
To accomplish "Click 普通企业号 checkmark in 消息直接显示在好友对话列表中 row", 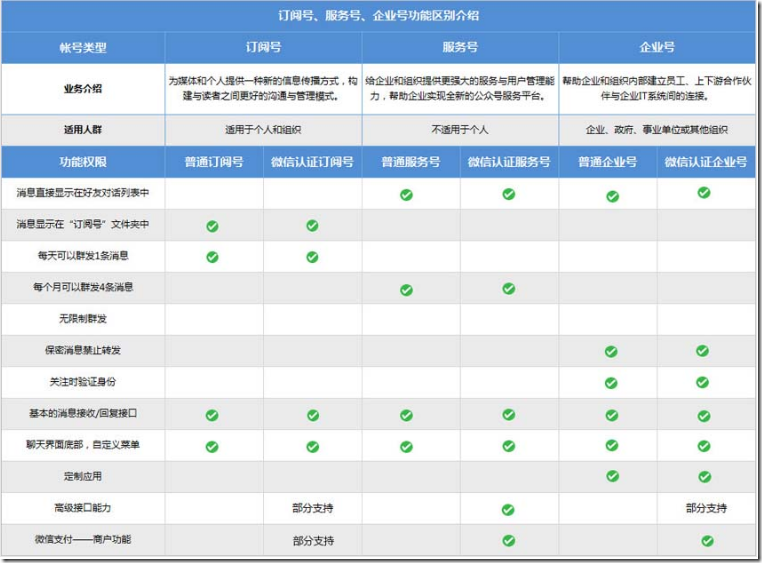I will (x=612, y=196).
